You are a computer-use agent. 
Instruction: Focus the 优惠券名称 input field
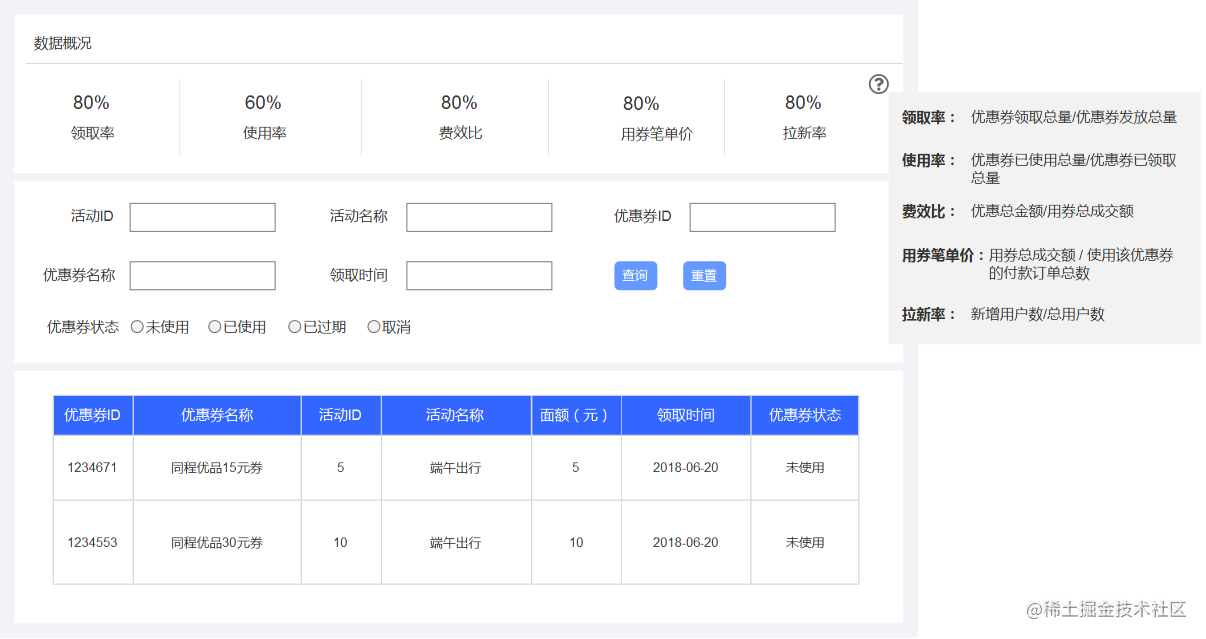pos(202,276)
